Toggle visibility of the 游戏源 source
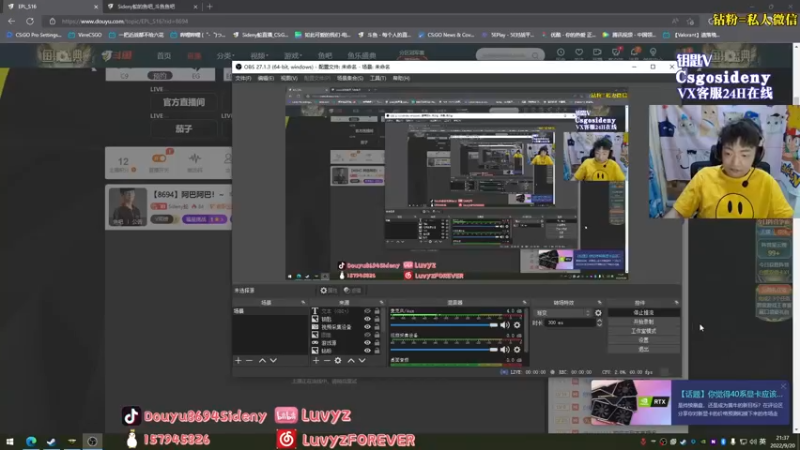Image resolution: width=800 pixels, height=450 pixels. pos(367,343)
